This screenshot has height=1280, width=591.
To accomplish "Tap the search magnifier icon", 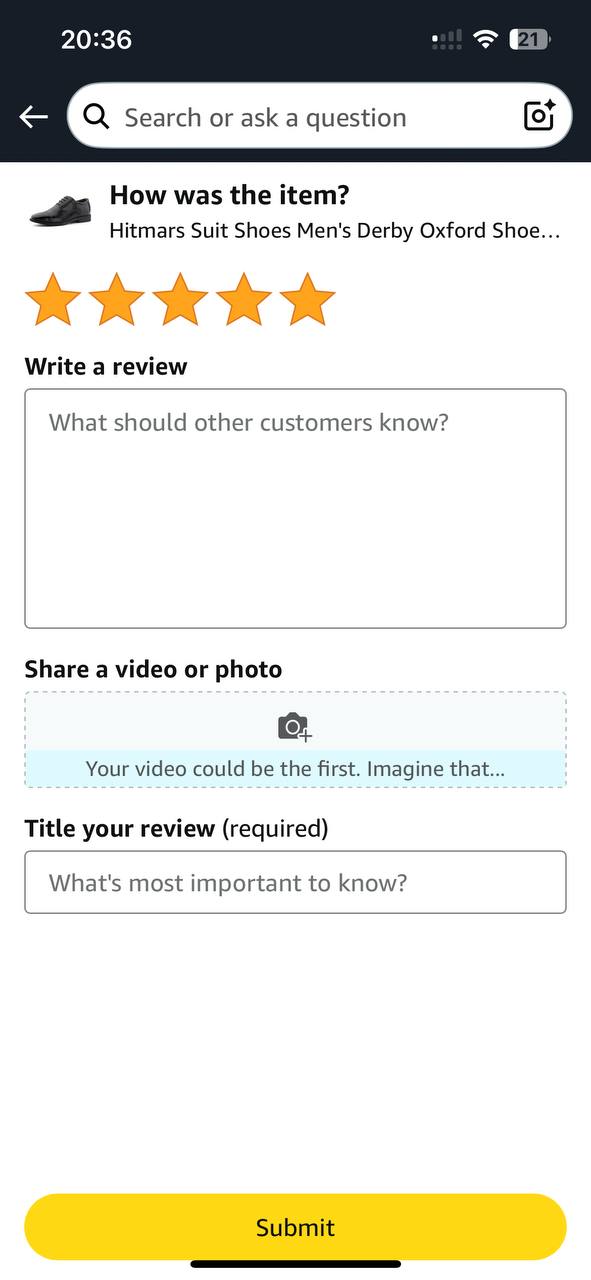I will 96,117.
